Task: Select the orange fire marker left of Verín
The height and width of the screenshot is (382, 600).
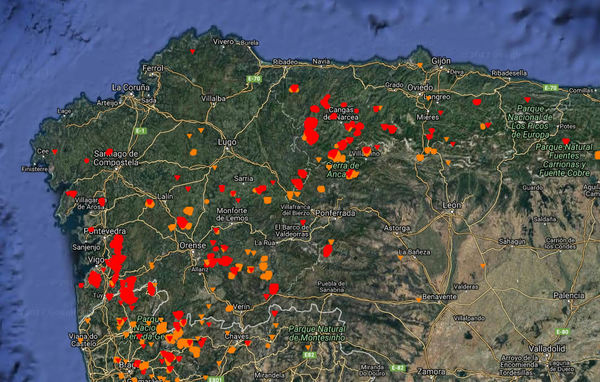Action: point(229,308)
